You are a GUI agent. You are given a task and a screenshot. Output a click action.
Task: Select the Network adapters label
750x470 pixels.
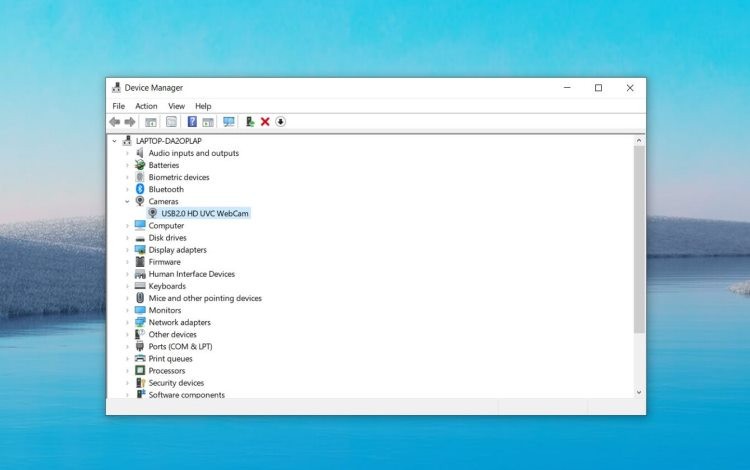point(179,322)
